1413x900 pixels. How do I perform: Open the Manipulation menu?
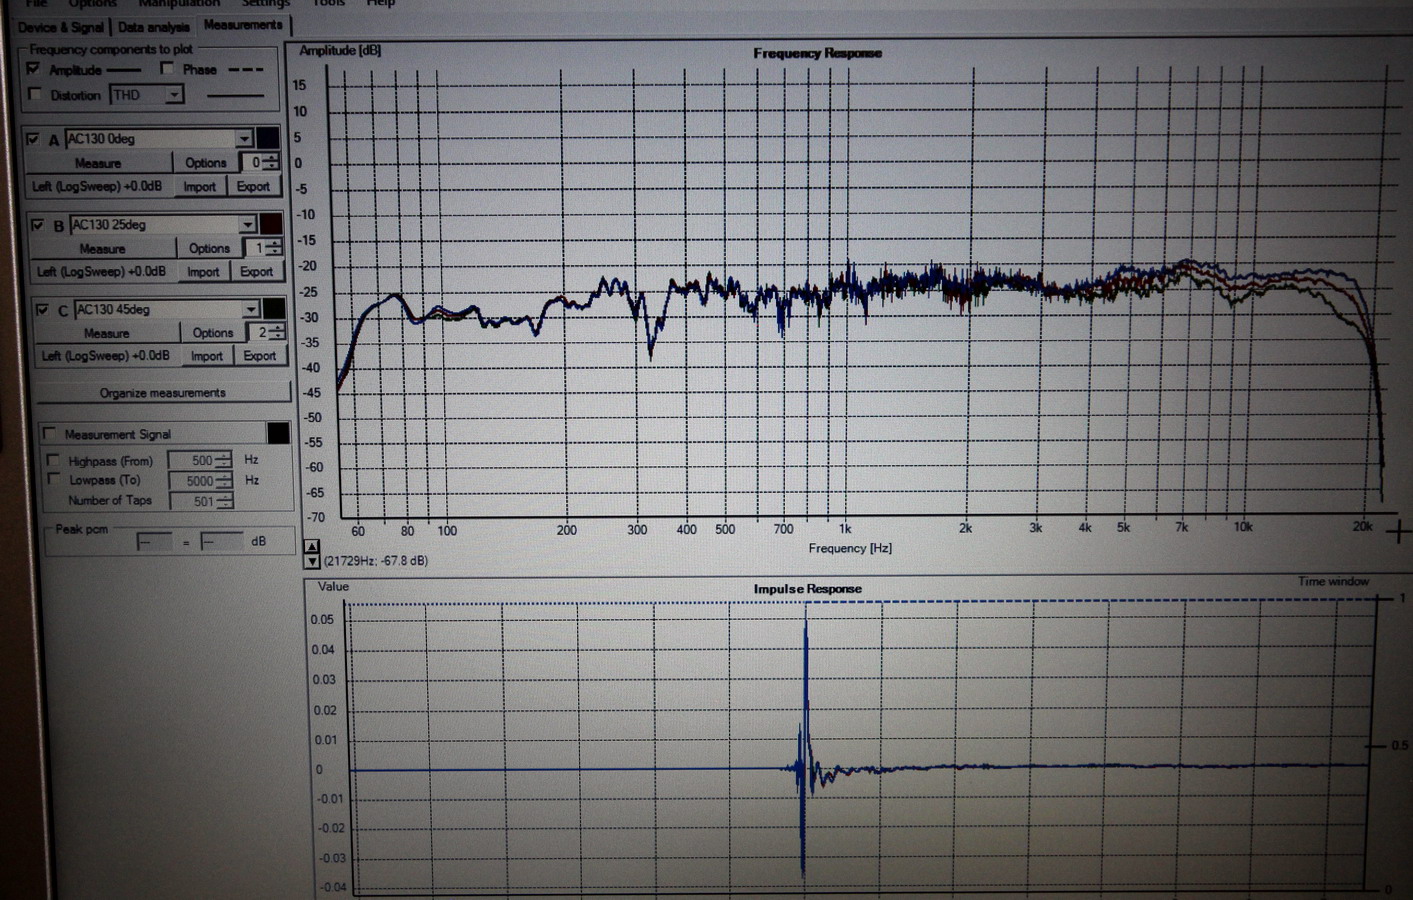click(x=179, y=4)
